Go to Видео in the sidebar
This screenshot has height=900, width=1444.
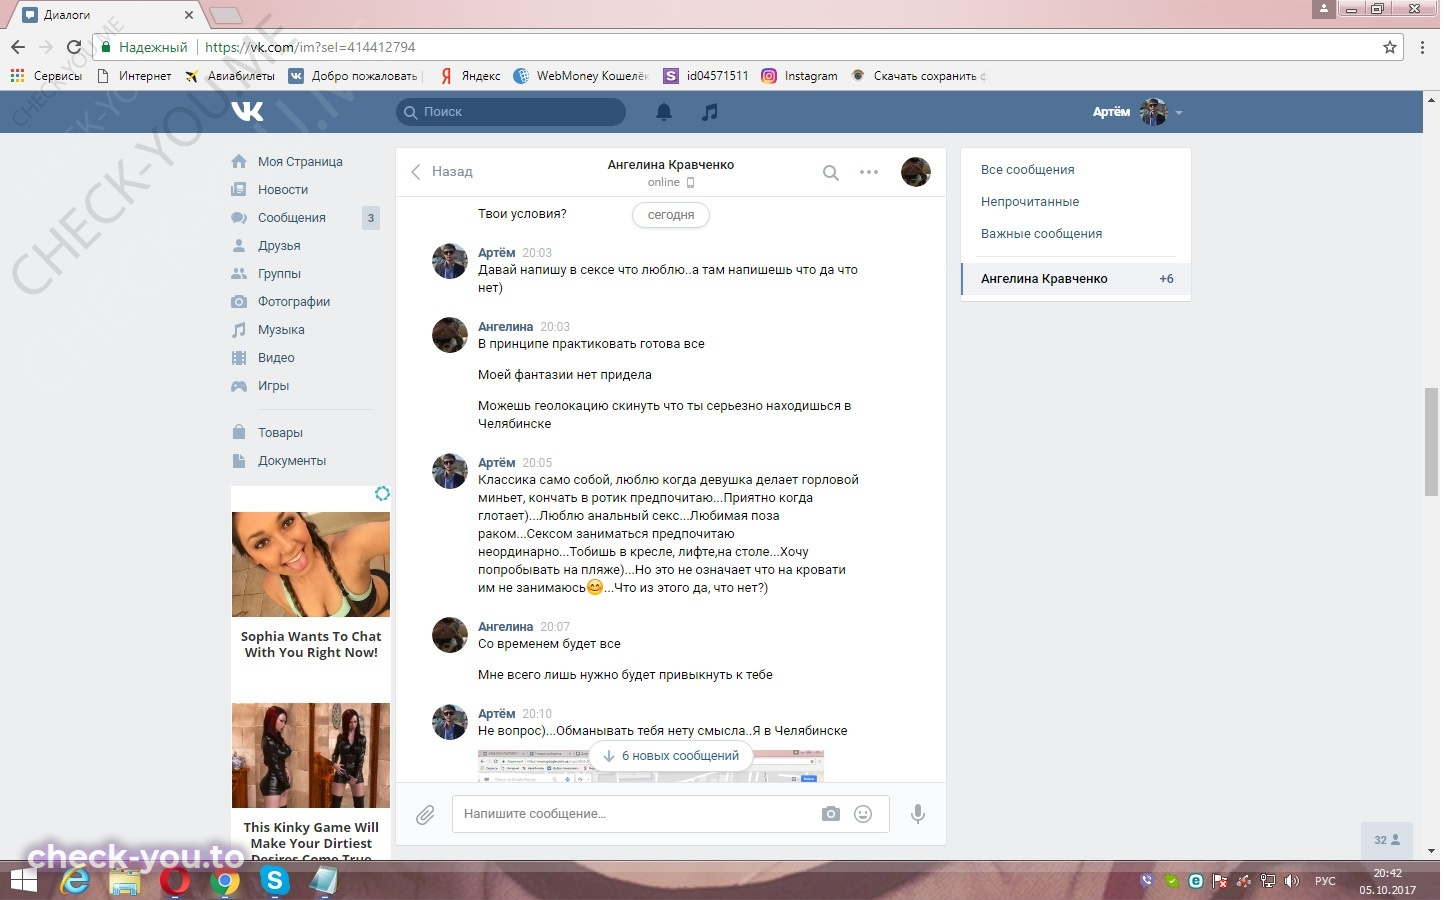(276, 358)
